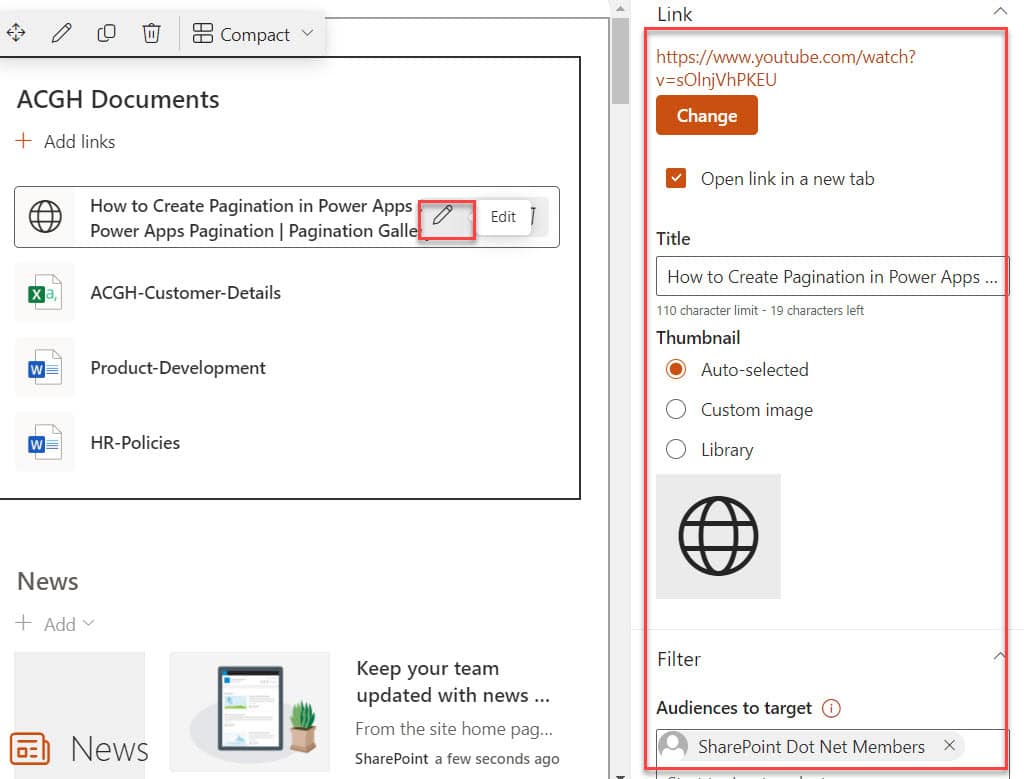This screenshot has height=779, width=1024.
Task: Click the SharePoint Dot Net Members avatar icon
Action: pyautogui.click(x=673, y=746)
